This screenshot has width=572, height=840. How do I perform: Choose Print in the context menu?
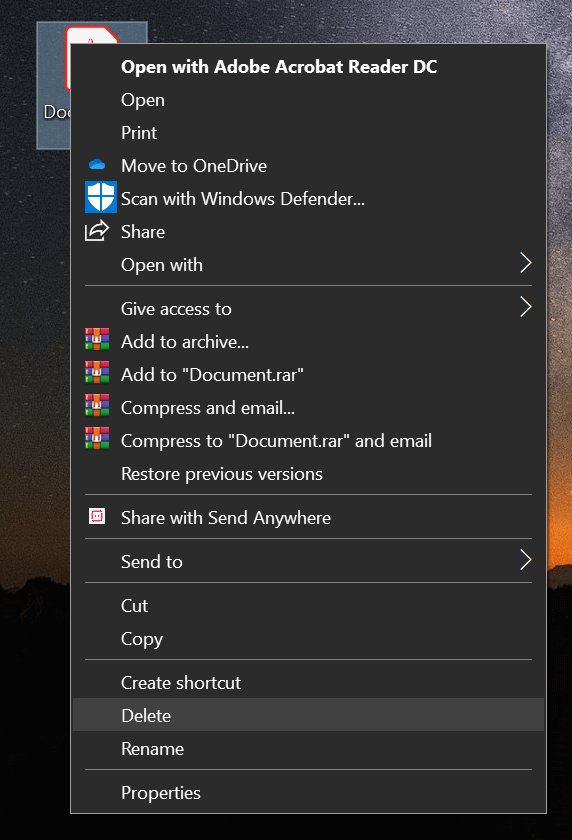coord(308,133)
